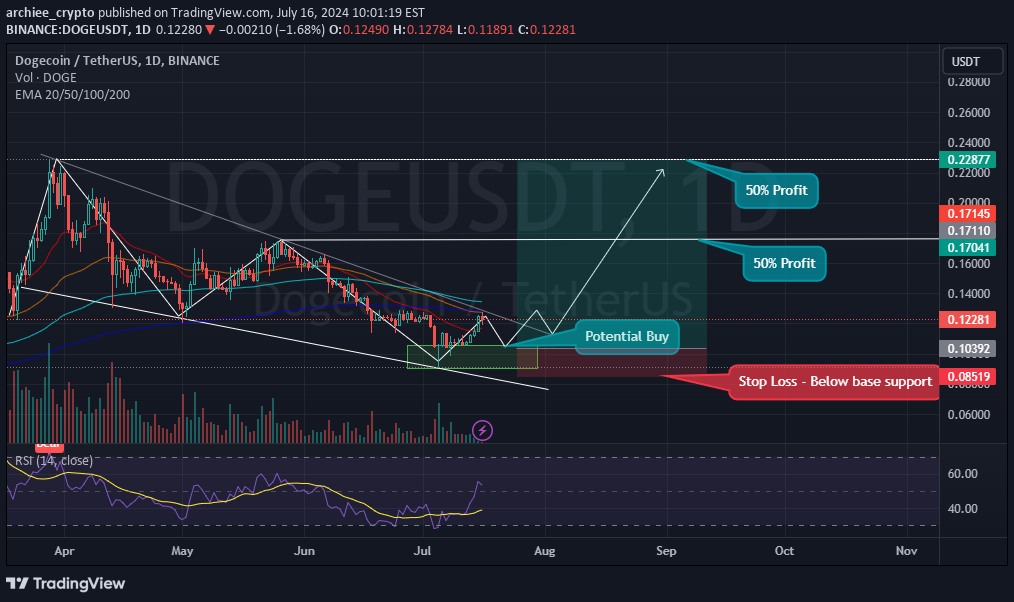
Task: Click the red 0.12281 current price label
Action: 967,319
